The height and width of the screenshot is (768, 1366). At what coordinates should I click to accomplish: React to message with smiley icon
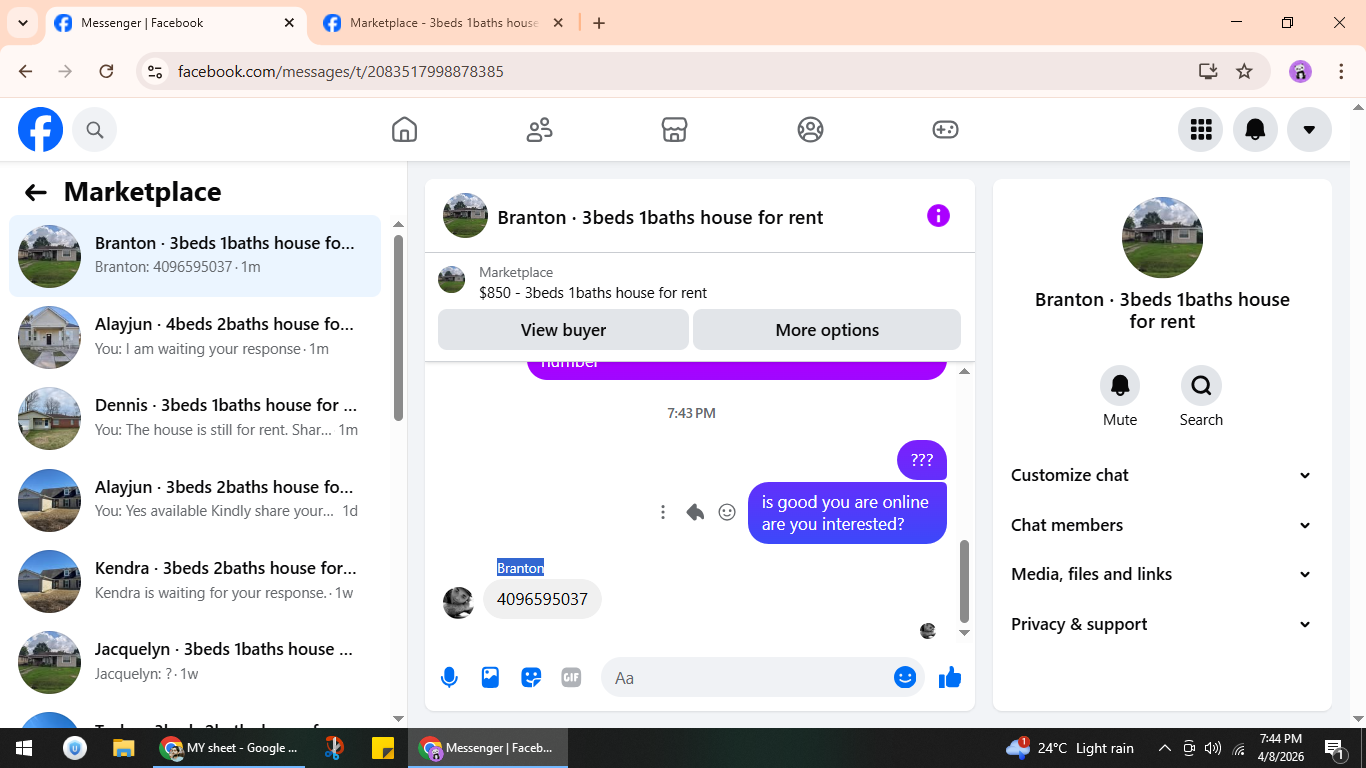(727, 512)
